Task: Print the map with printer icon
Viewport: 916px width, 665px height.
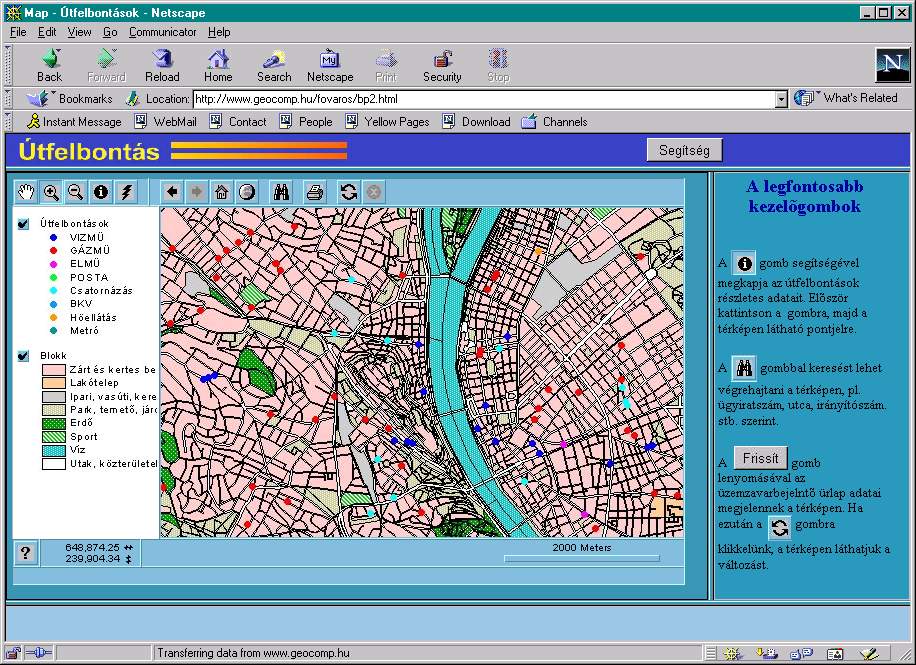Action: pos(315,192)
